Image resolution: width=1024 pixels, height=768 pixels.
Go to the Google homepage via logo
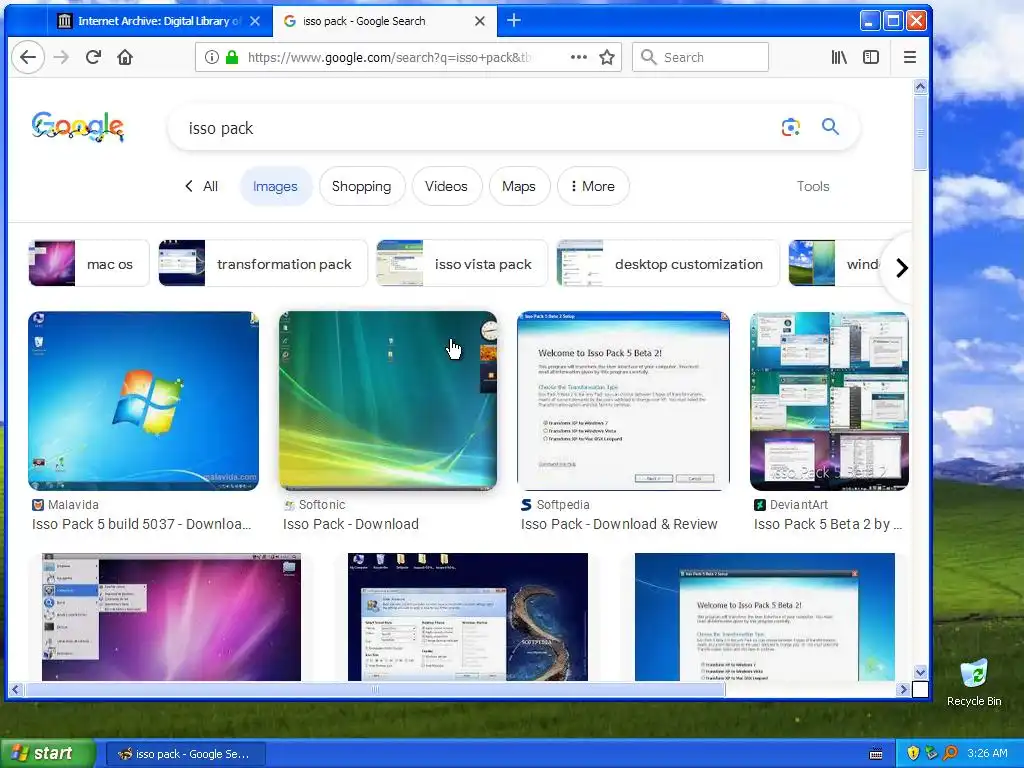[x=78, y=127]
